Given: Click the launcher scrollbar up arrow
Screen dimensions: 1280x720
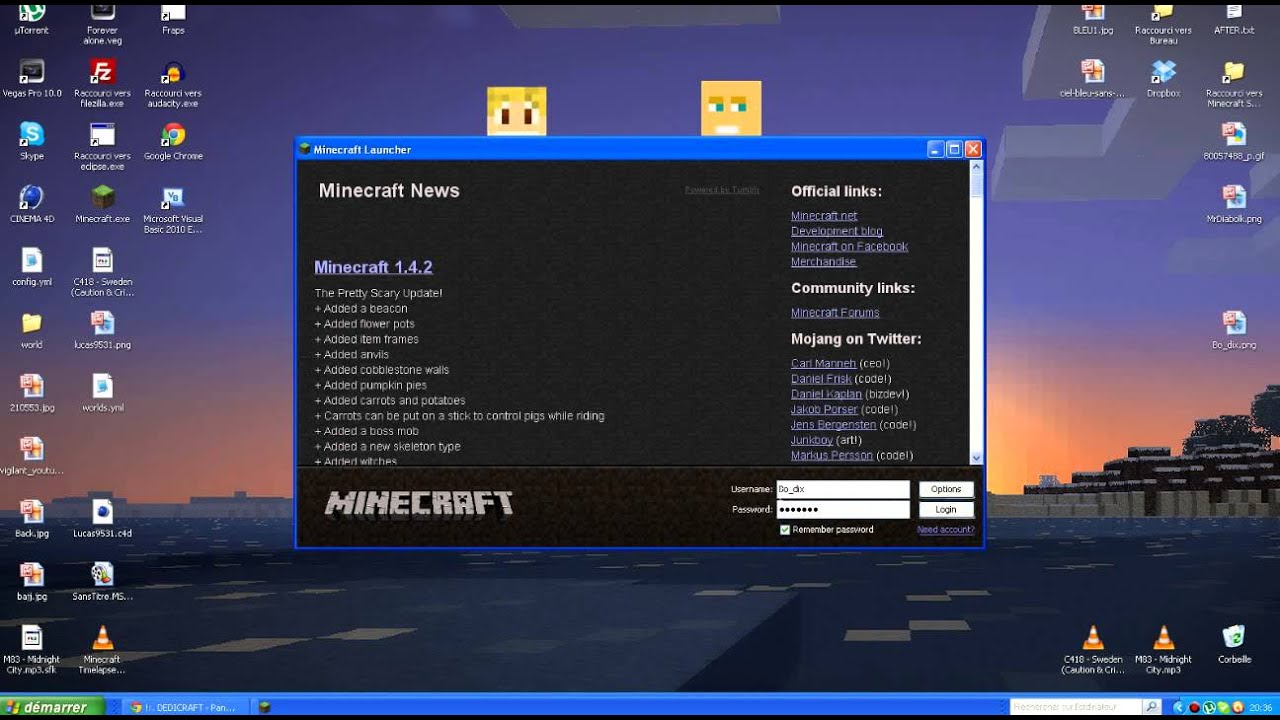Looking at the screenshot, I should 977,168.
